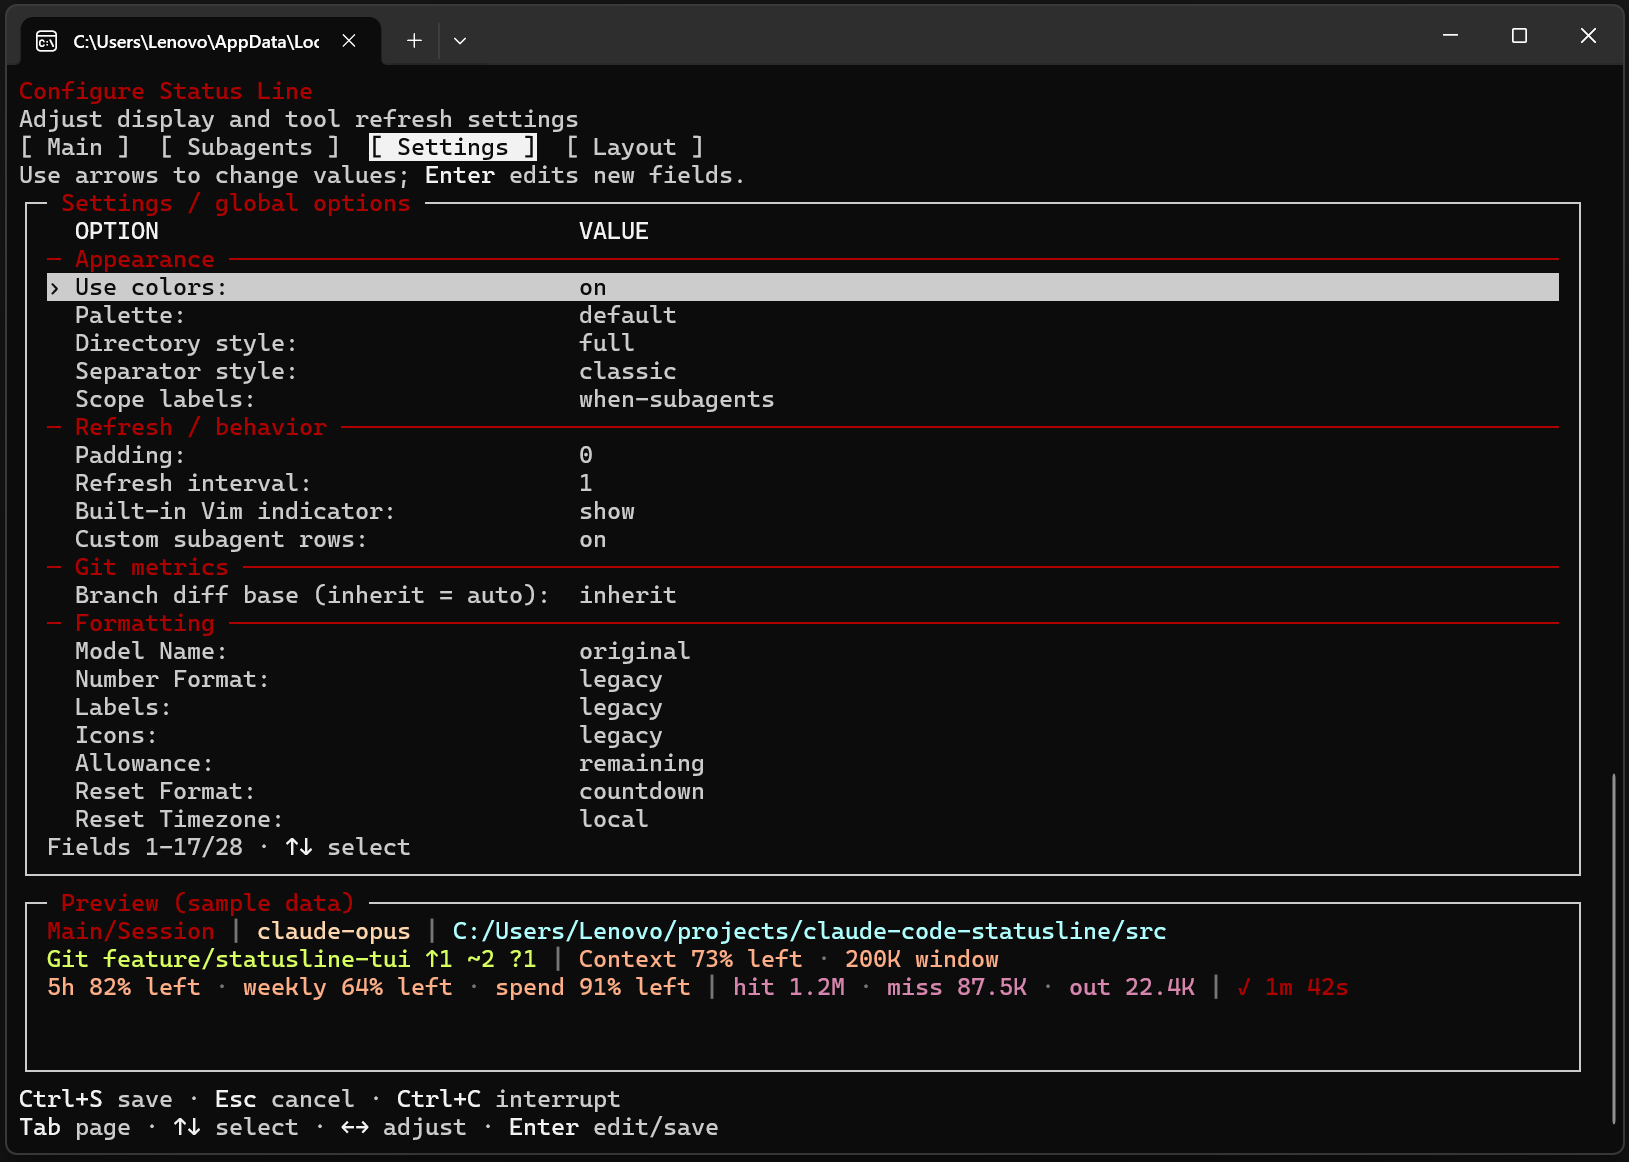Viewport: 1629px width, 1162px height.
Task: Select the Settings tab
Action: click(x=453, y=147)
